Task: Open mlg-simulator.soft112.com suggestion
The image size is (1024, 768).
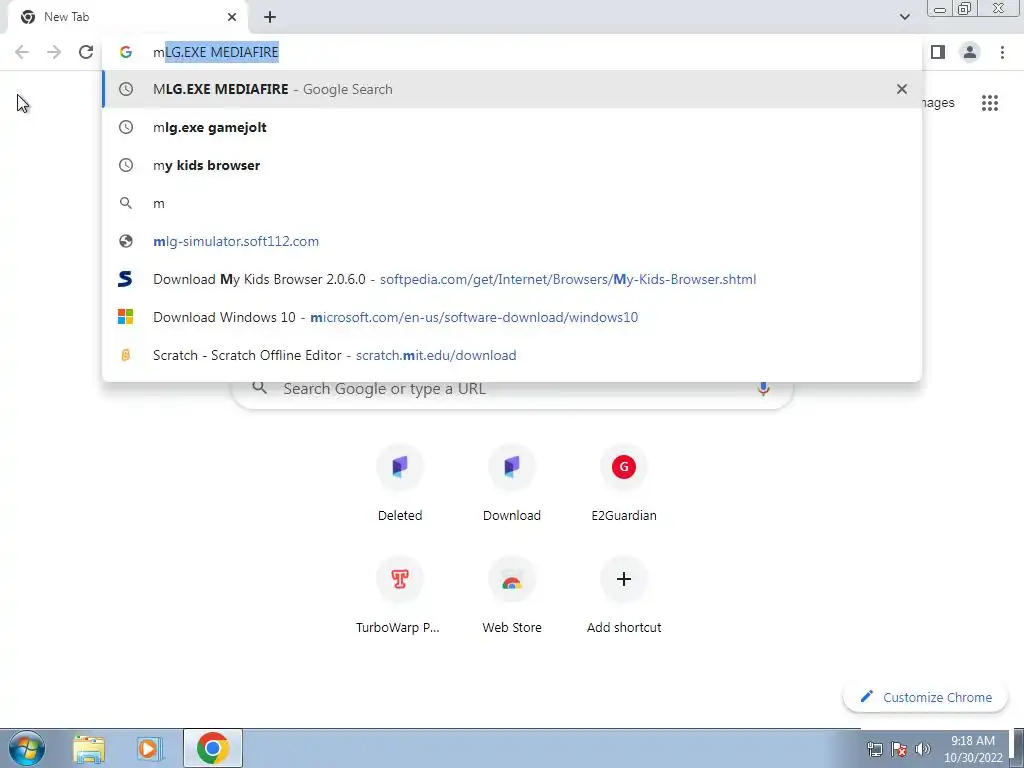Action: point(512,241)
